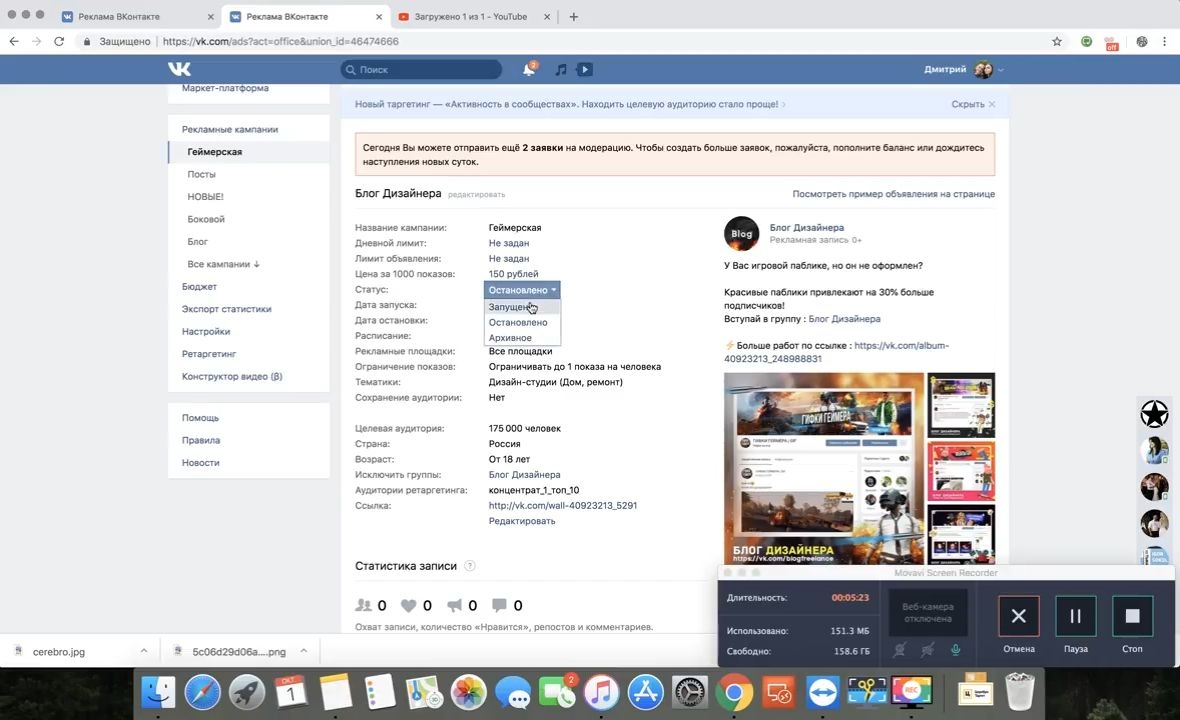Click the VK logo in header
Screen dimensions: 1180x720
[179, 69]
